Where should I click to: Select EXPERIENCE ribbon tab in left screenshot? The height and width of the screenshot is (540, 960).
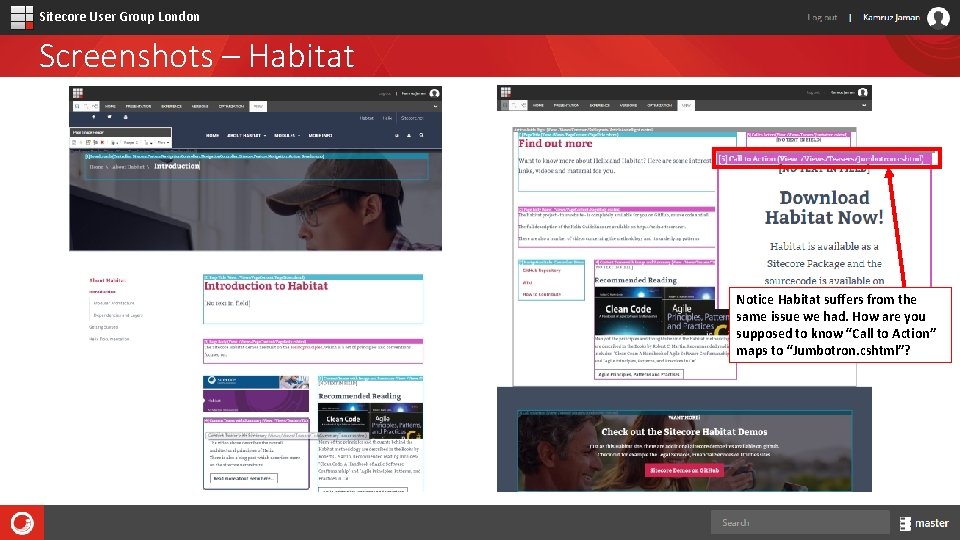[171, 106]
